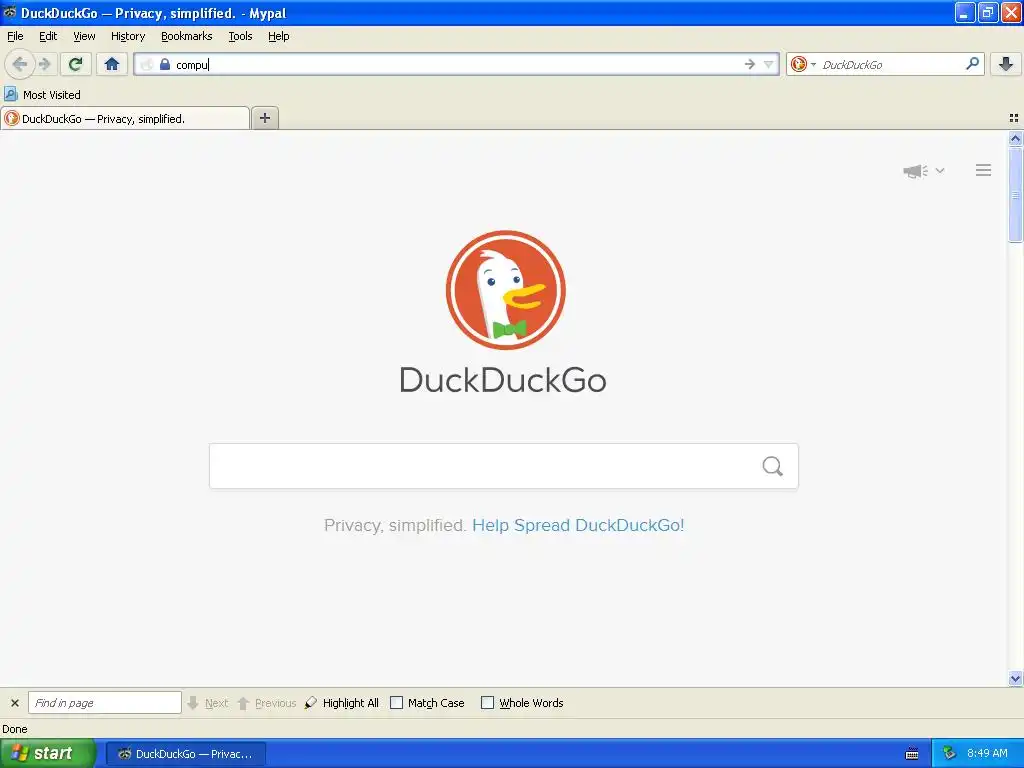Click the network tray icon
The image size is (1024, 768).
950,754
